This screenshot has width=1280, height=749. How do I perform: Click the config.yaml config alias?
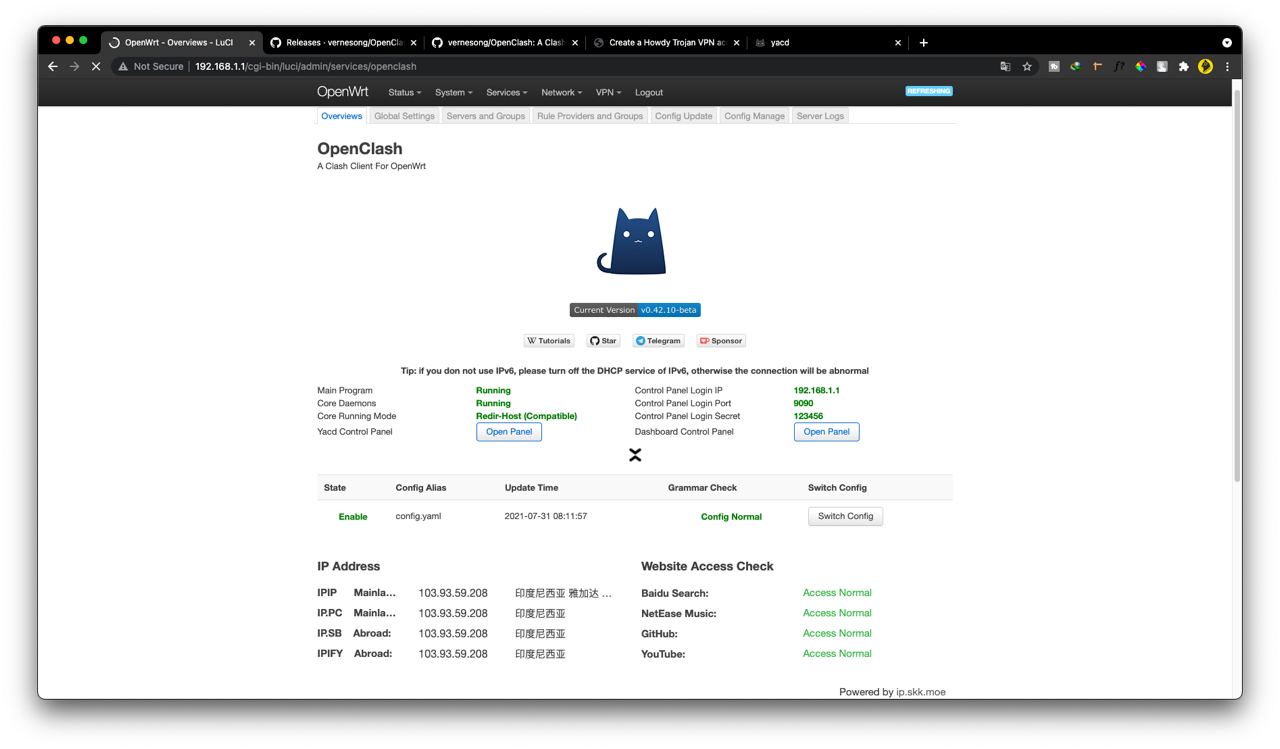pos(418,516)
